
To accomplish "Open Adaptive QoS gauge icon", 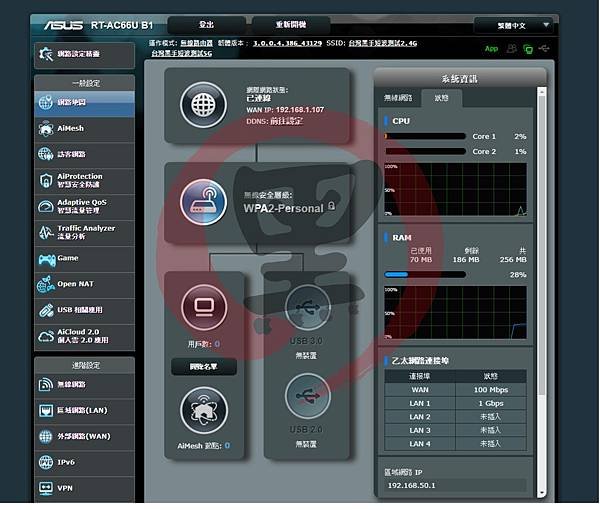I will click(x=46, y=207).
